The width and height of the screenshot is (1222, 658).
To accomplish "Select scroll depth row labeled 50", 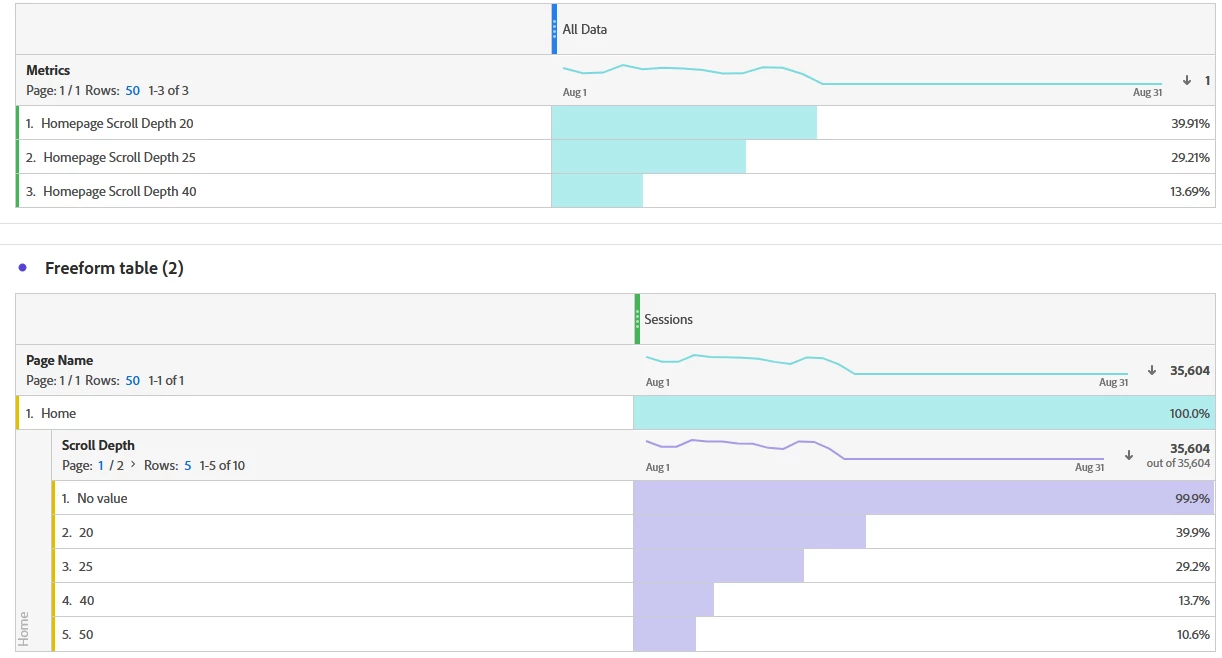I will point(634,634).
